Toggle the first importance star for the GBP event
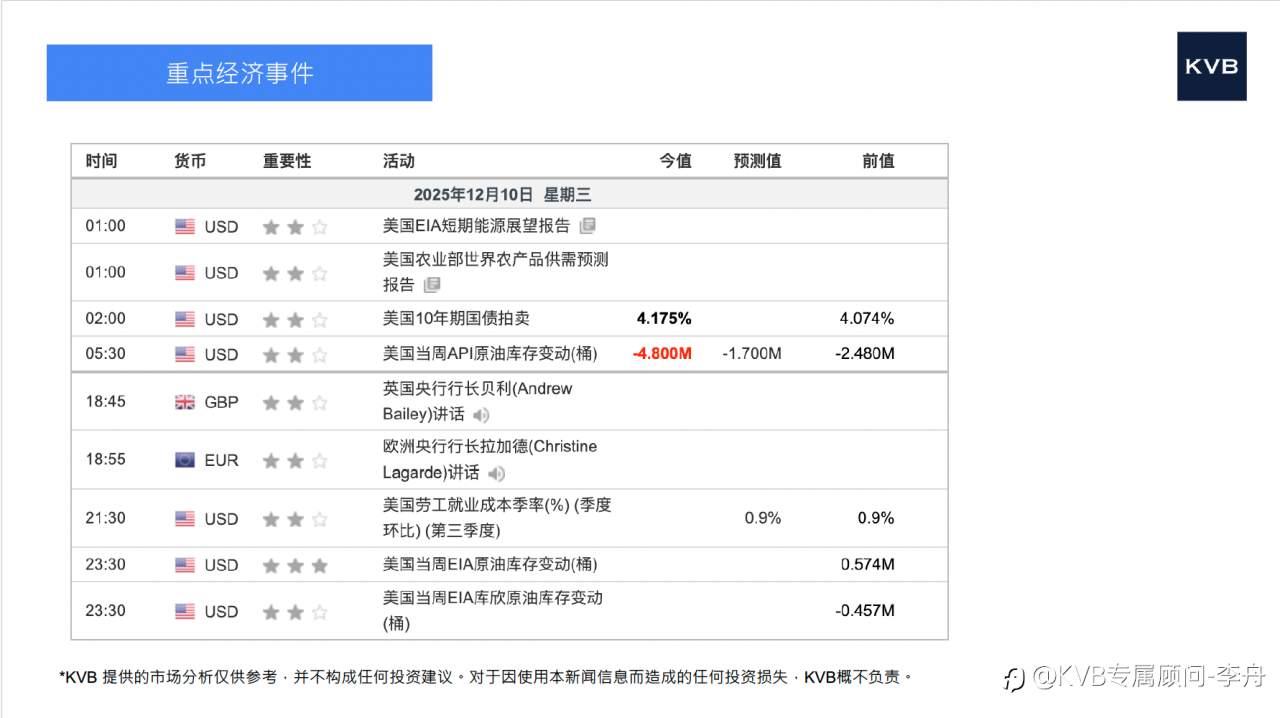 [271, 402]
